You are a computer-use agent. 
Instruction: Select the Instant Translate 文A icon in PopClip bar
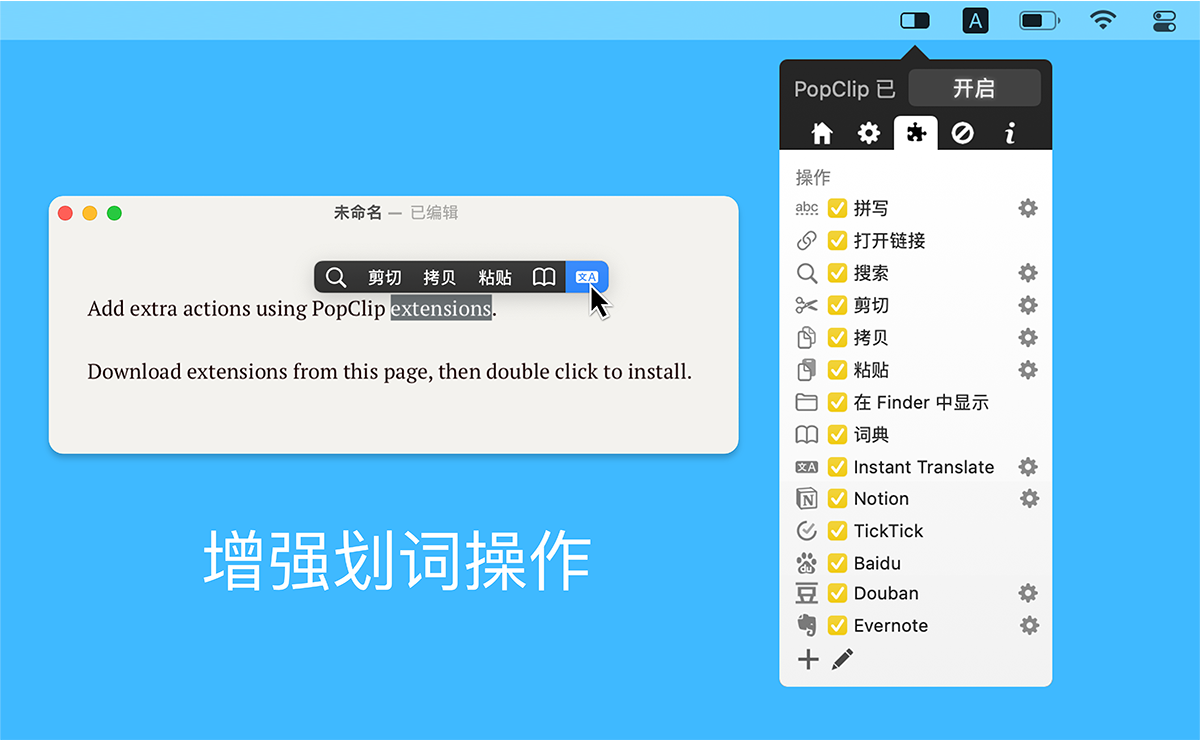588,277
